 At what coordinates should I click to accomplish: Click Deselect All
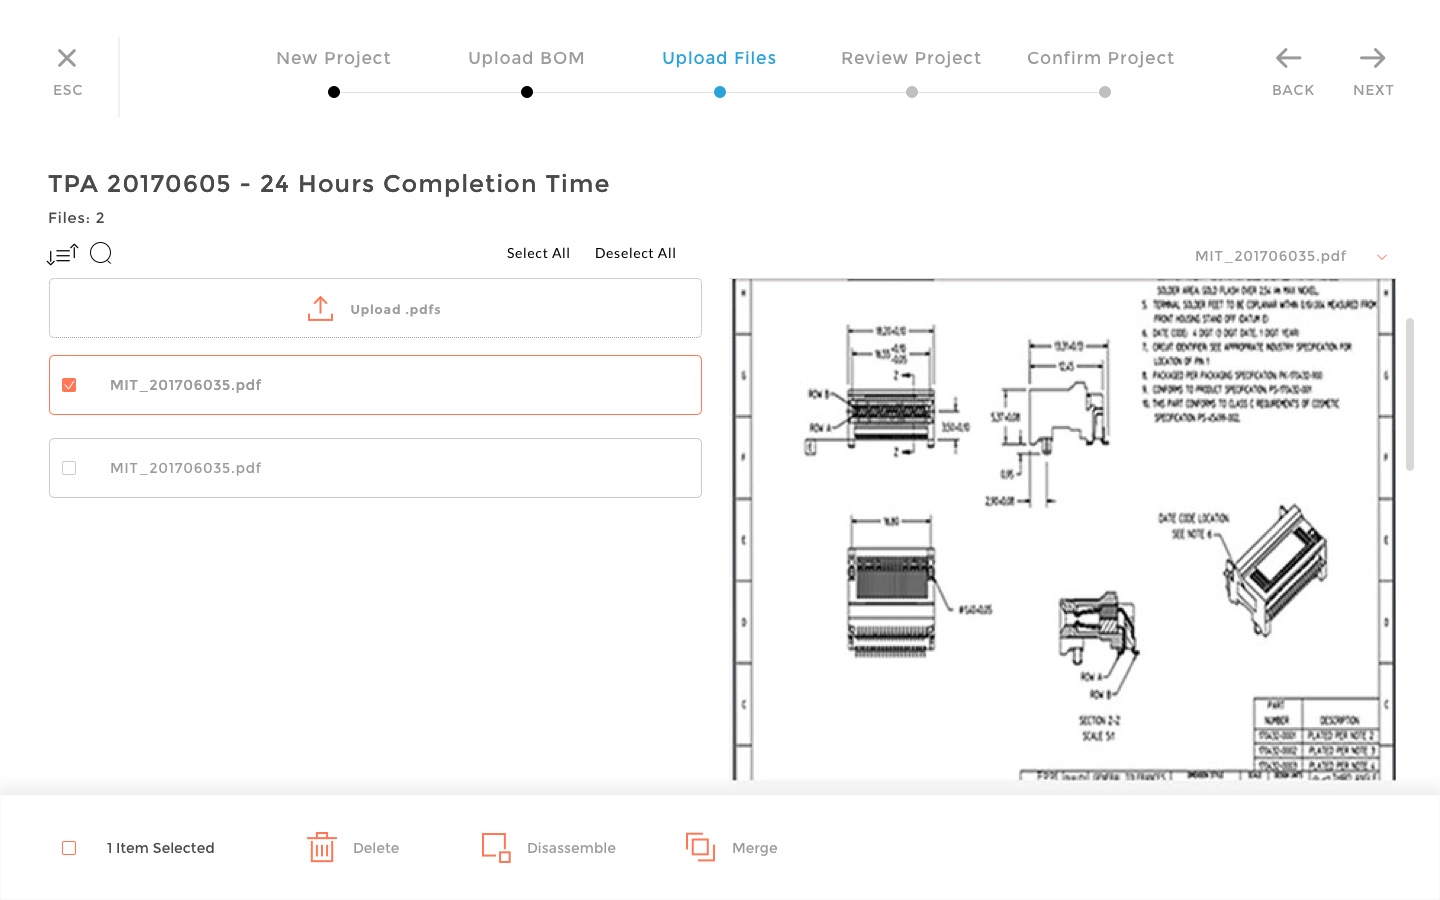tap(635, 253)
